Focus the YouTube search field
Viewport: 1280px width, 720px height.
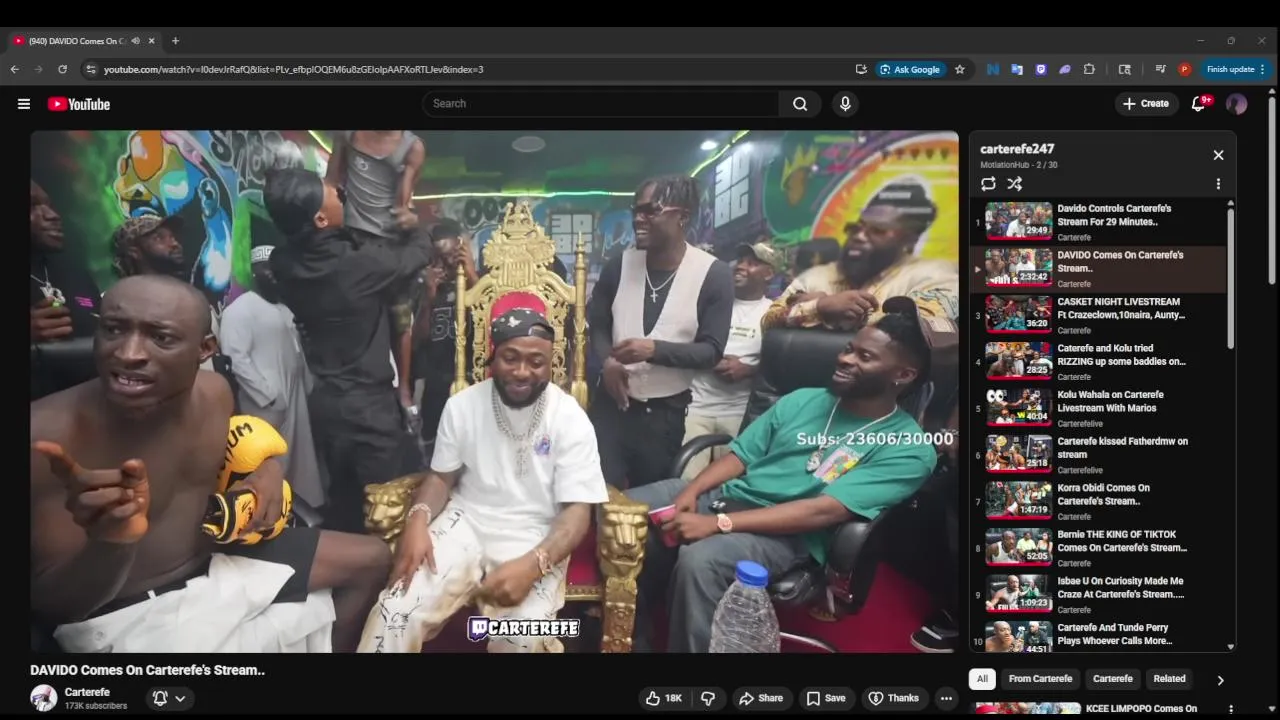(601, 104)
